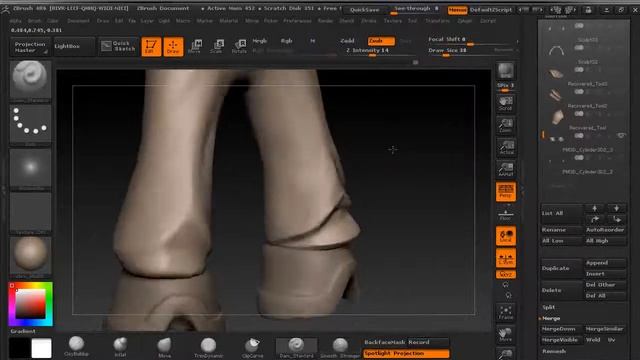Open the current brush thumbnail picker
The image size is (640, 360).
(x=30, y=81)
